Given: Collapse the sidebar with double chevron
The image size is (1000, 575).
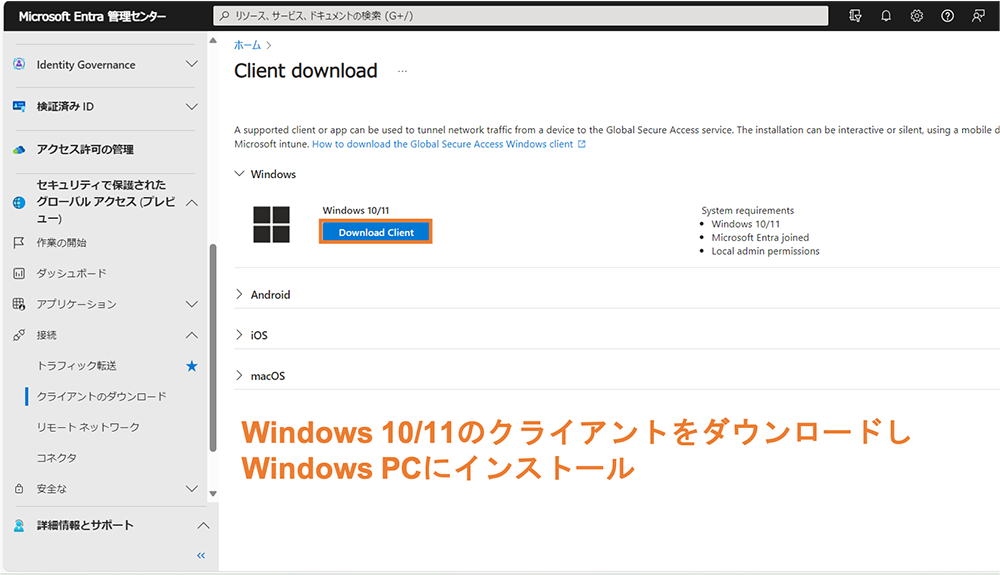Looking at the screenshot, I should coord(201,556).
